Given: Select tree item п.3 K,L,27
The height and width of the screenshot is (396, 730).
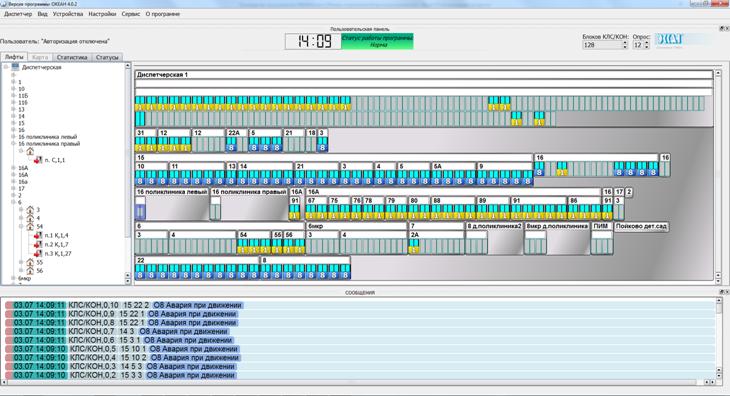Looking at the screenshot, I should [58, 254].
